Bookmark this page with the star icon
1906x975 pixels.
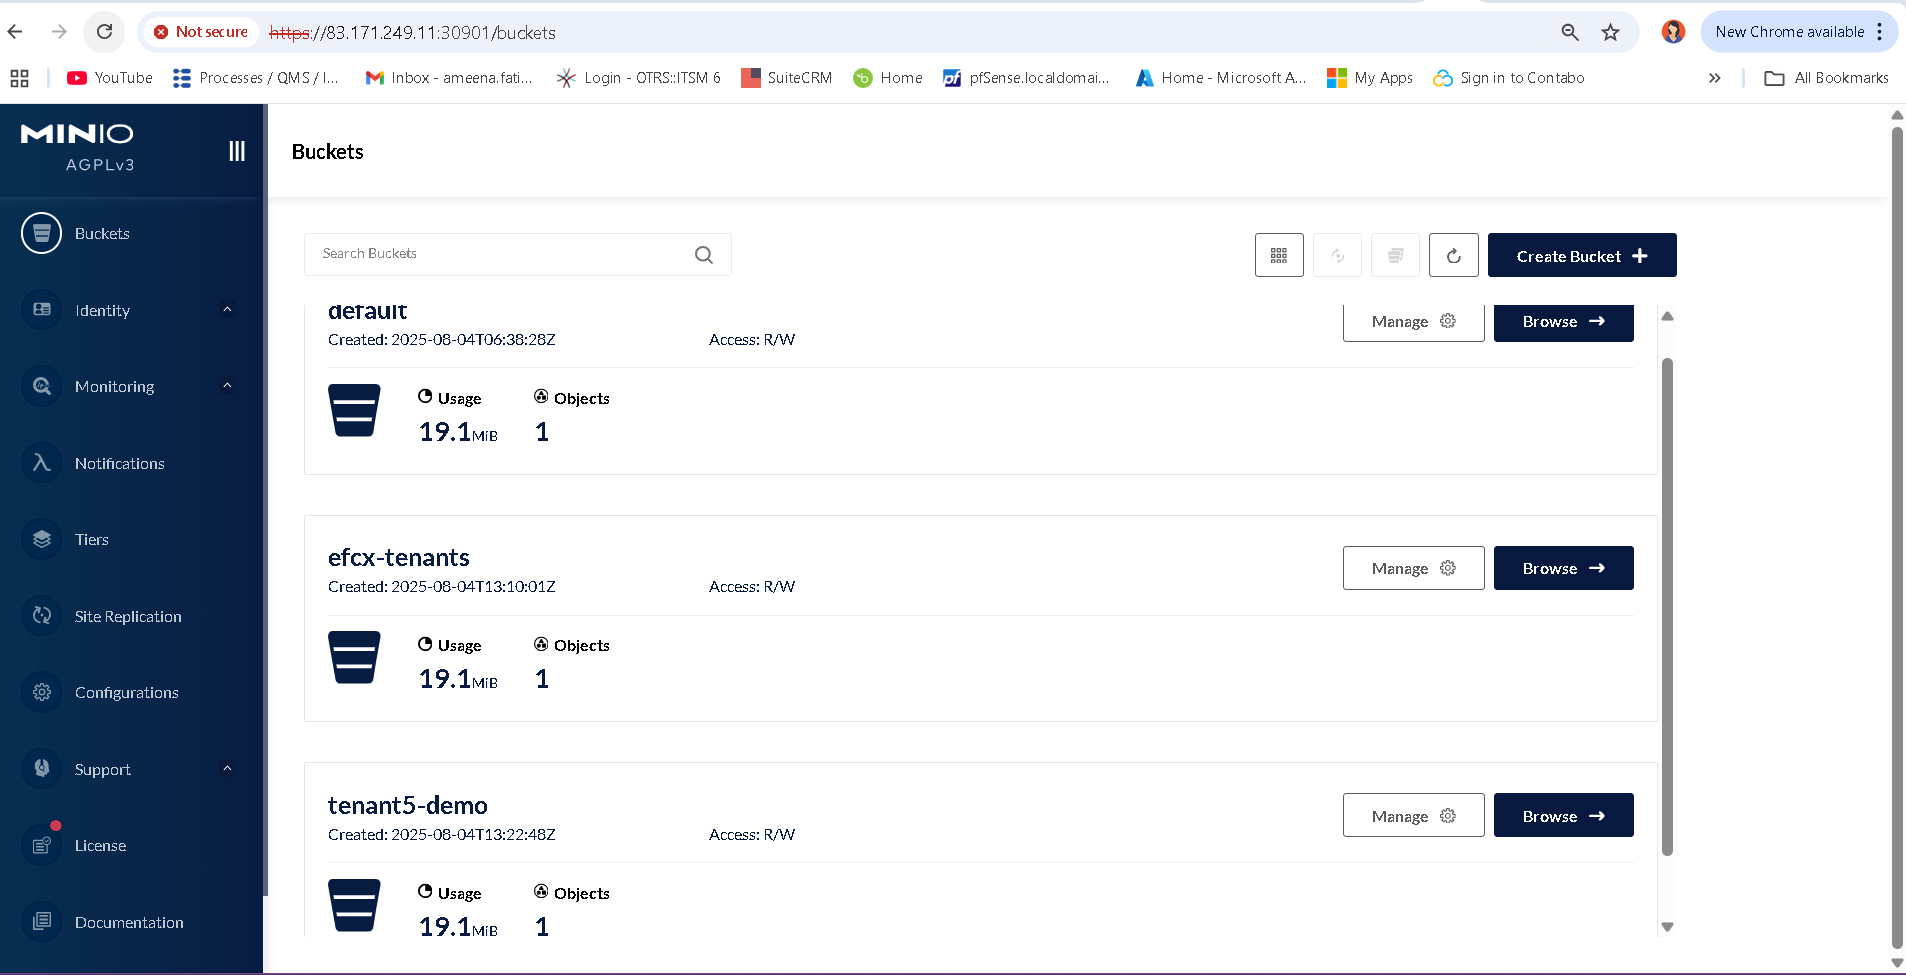click(1610, 32)
